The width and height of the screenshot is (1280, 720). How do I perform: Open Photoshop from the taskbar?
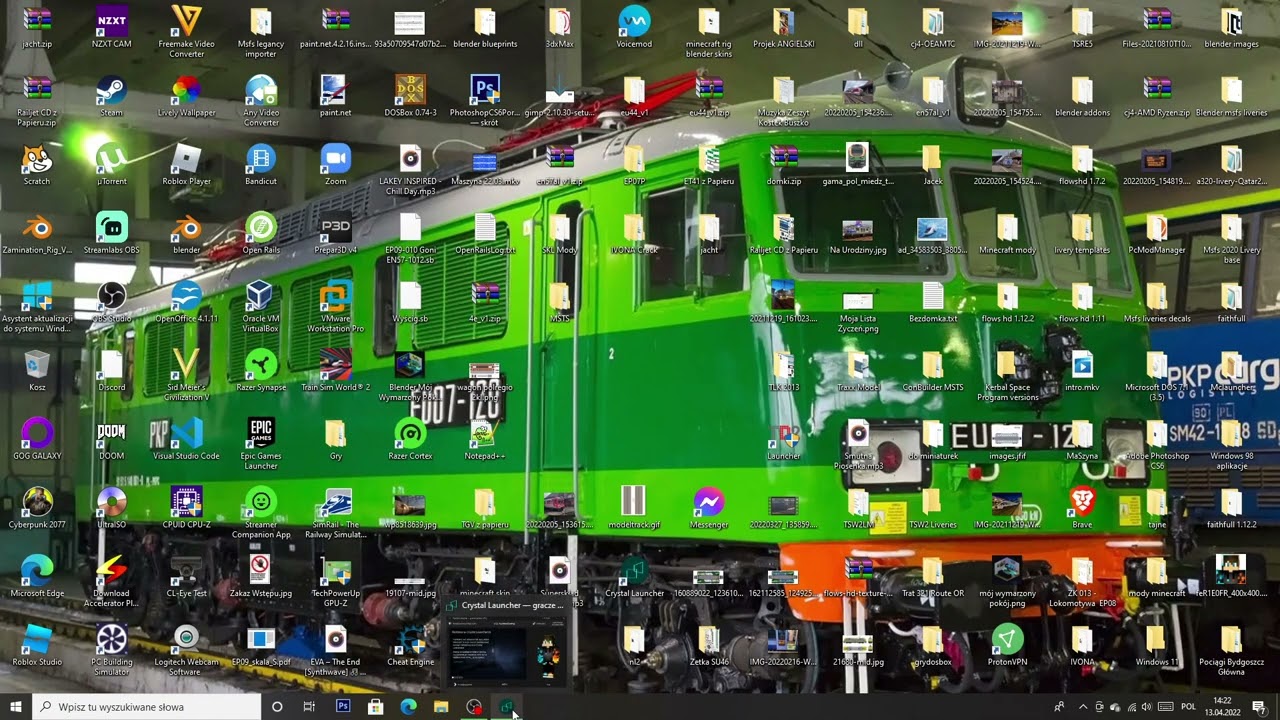[x=343, y=707]
